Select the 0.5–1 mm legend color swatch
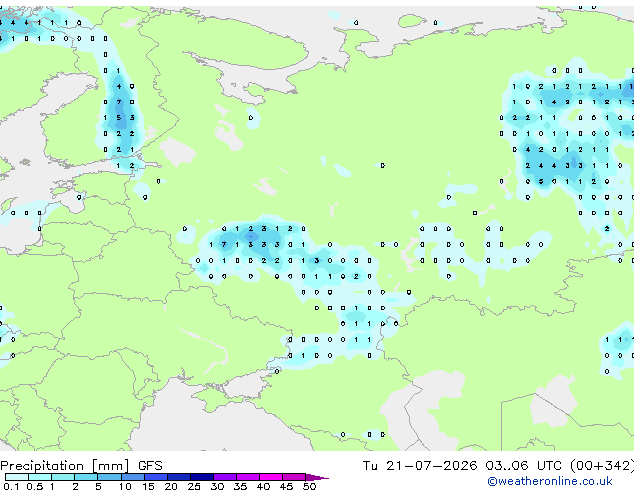634x490 pixels. [40, 477]
